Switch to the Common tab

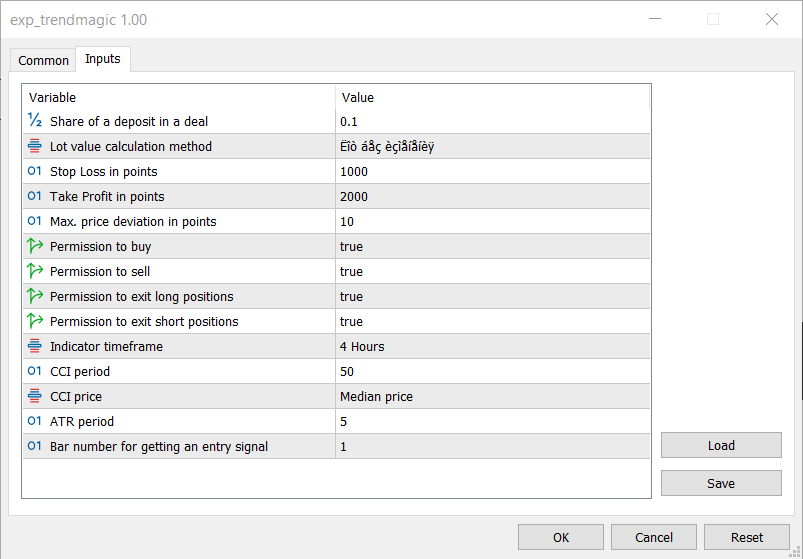tap(44, 60)
